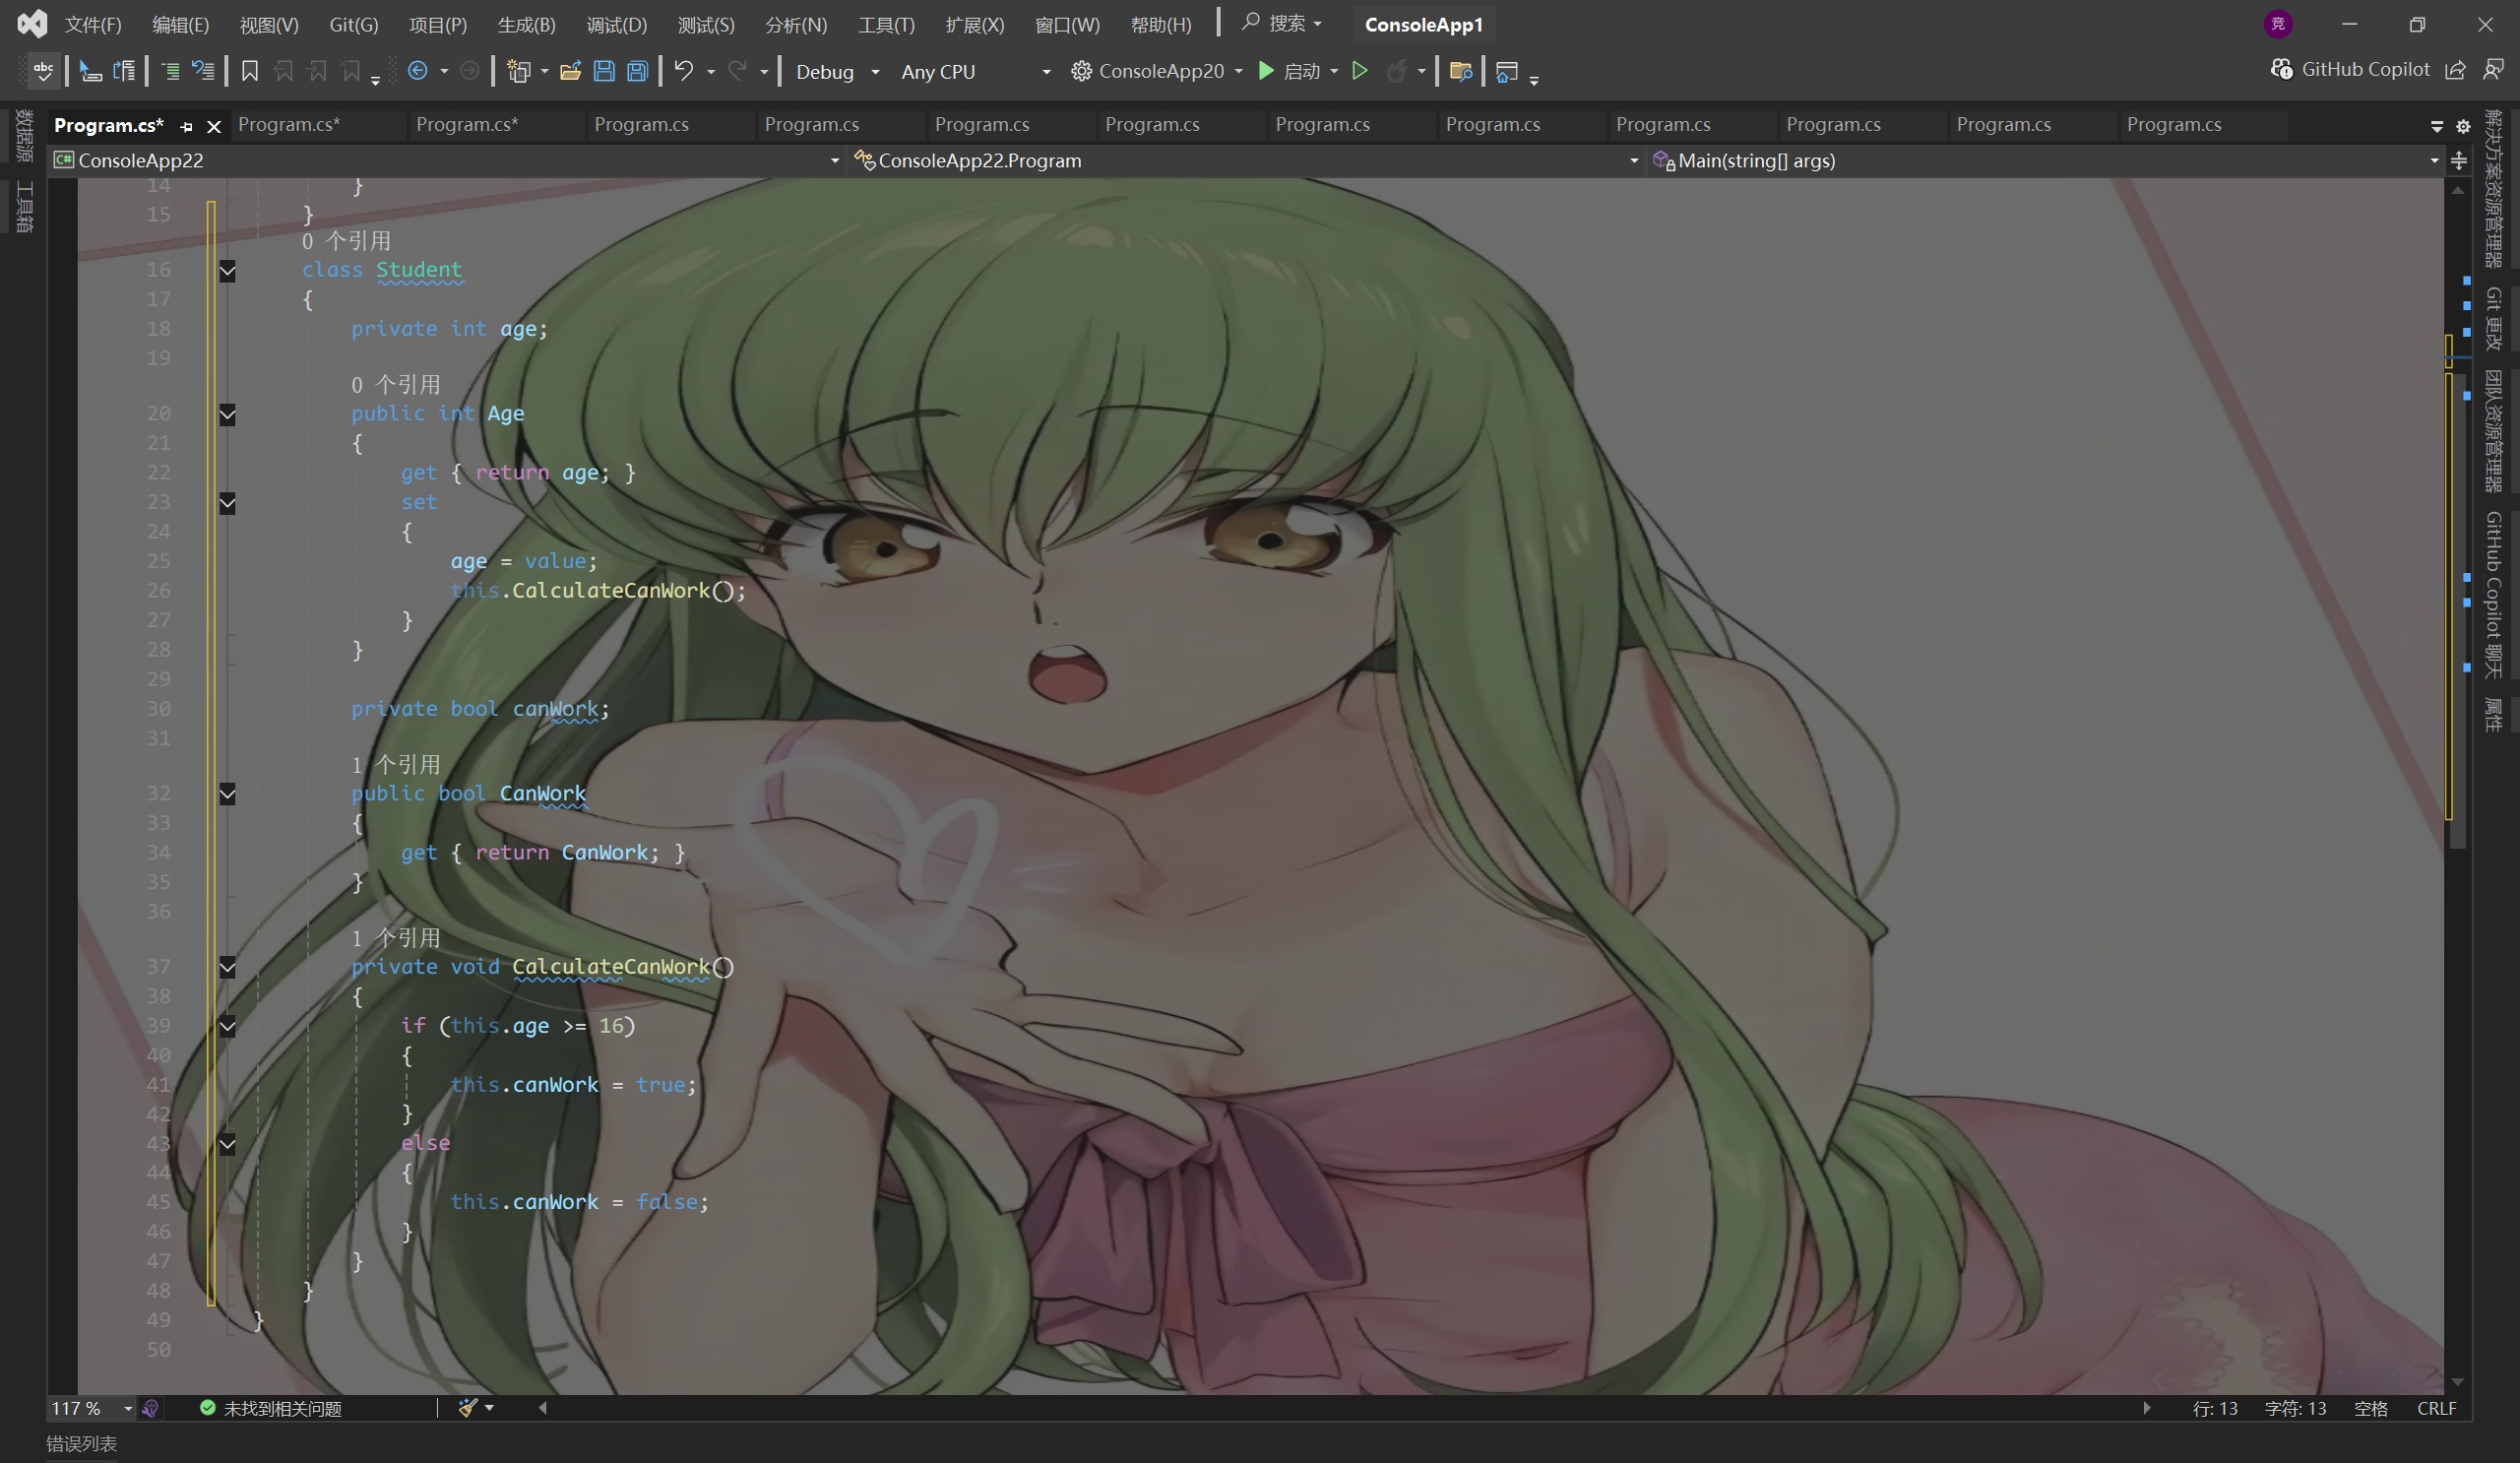The width and height of the screenshot is (2520, 1463).
Task: Click the browser window home icon in toolbar
Action: tap(1506, 71)
